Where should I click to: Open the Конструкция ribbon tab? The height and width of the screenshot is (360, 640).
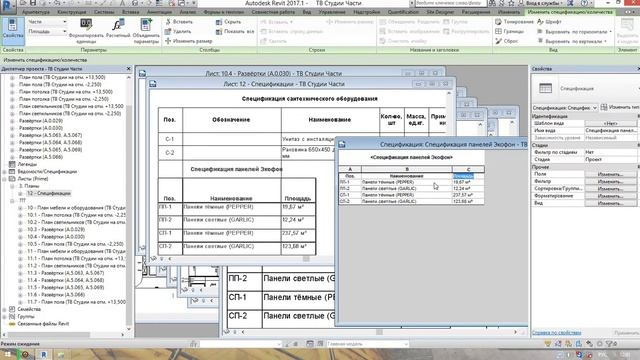point(71,12)
